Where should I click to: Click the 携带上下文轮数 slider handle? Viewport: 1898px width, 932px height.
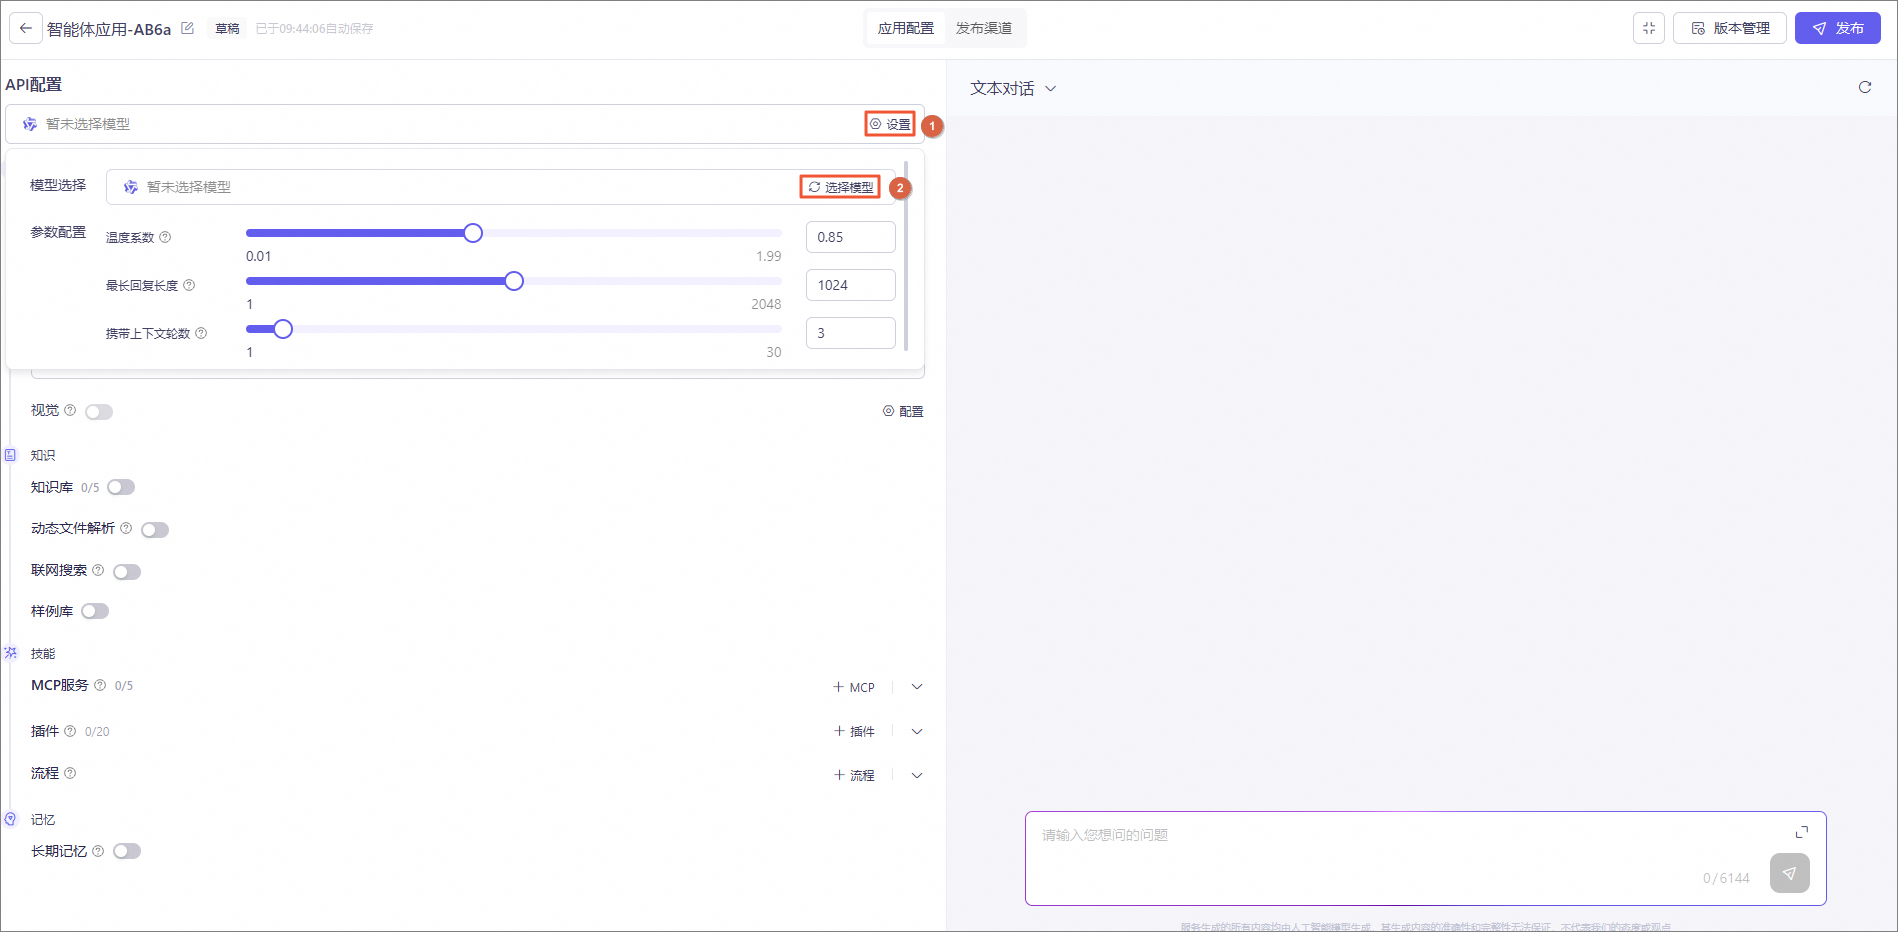tap(283, 329)
